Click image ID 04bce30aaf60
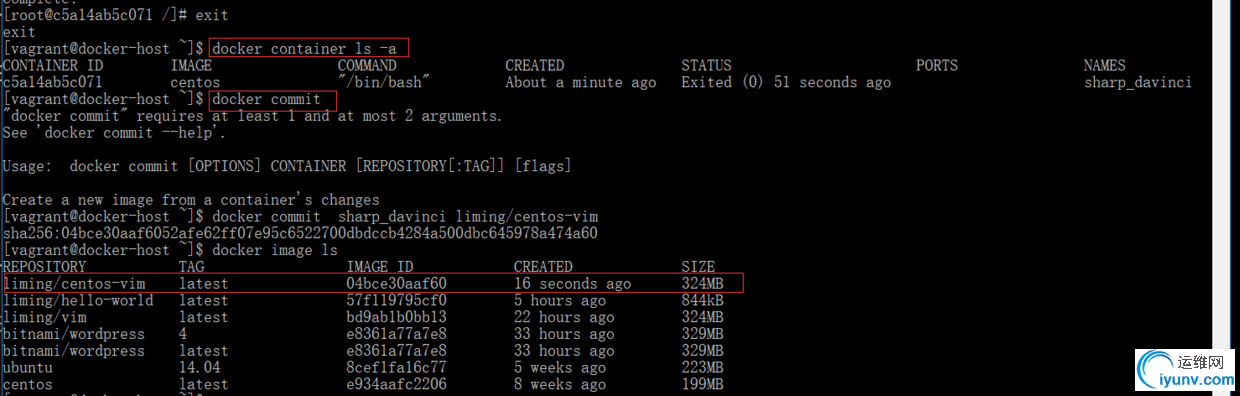The image size is (1240, 396). pyautogui.click(x=396, y=284)
